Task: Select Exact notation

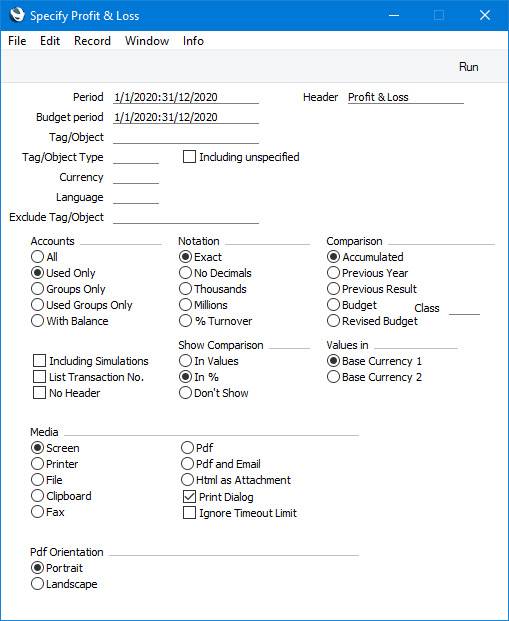Action: (x=185, y=257)
